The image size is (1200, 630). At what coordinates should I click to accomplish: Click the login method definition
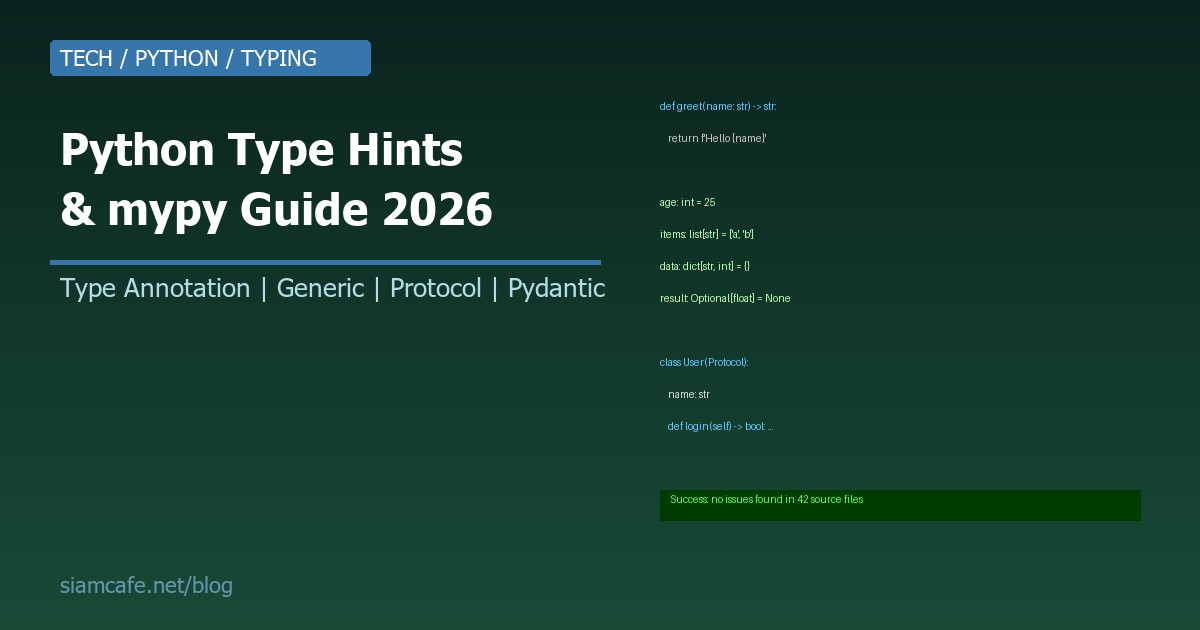(x=720, y=426)
